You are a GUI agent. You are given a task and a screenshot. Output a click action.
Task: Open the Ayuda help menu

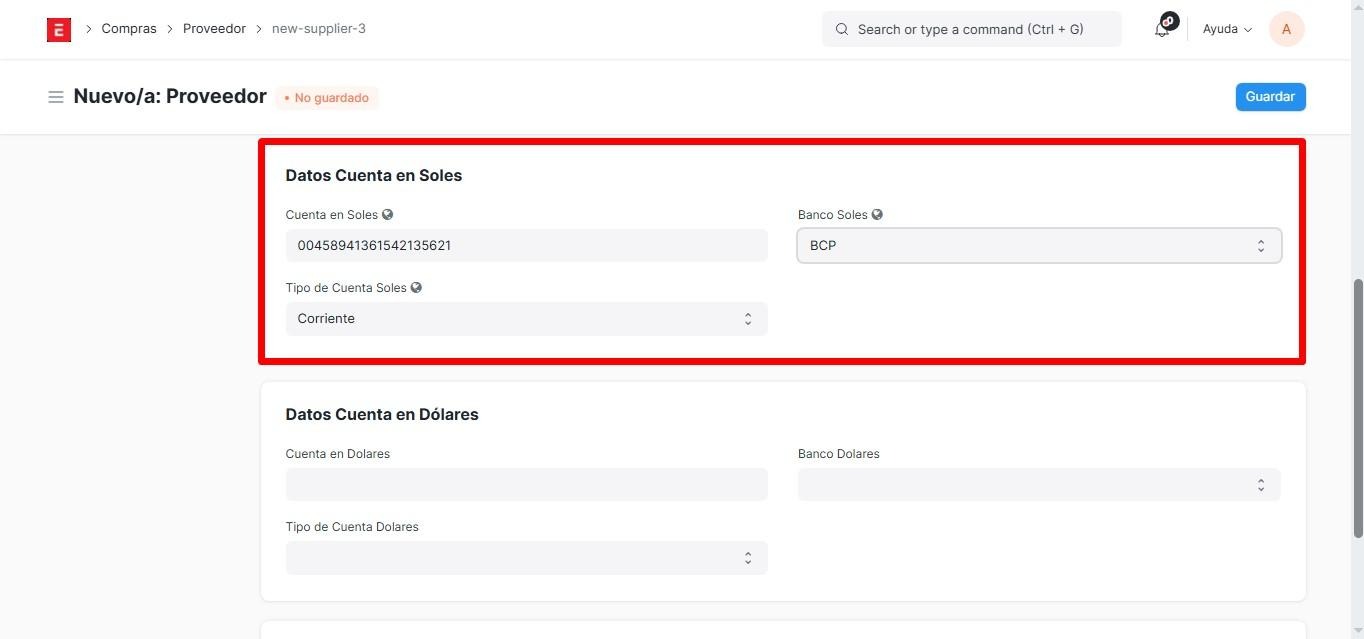(1227, 30)
